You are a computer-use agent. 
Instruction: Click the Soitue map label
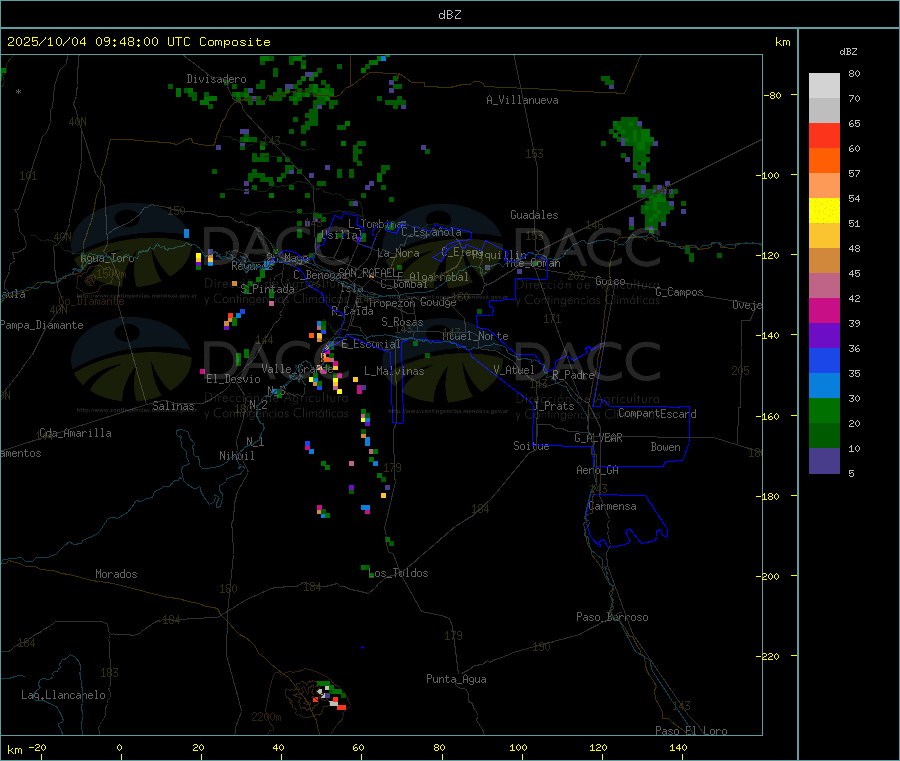531,446
